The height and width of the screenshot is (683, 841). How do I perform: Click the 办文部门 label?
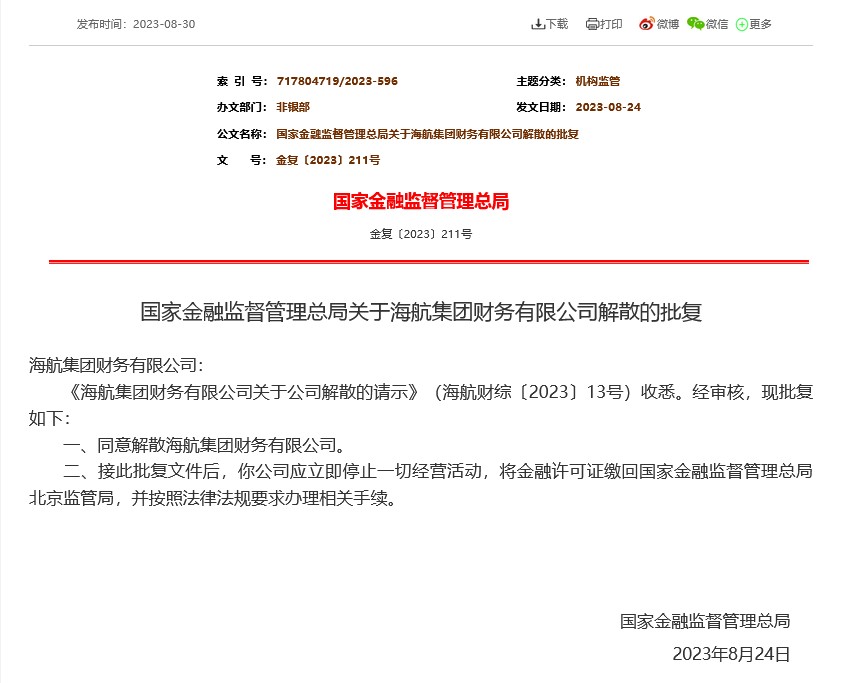(x=242, y=107)
